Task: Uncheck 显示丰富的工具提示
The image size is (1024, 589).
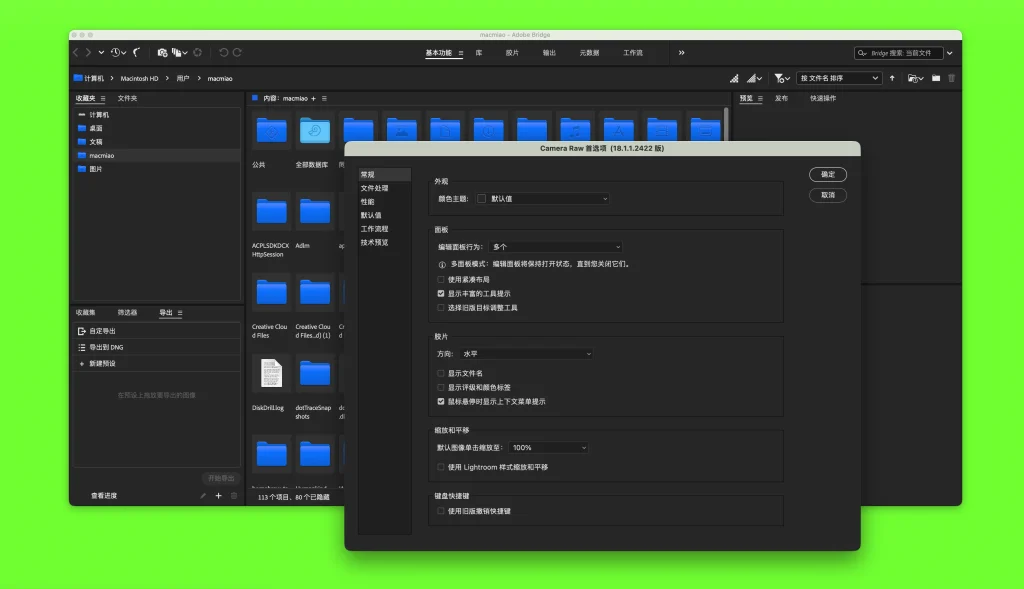Action: (x=441, y=294)
